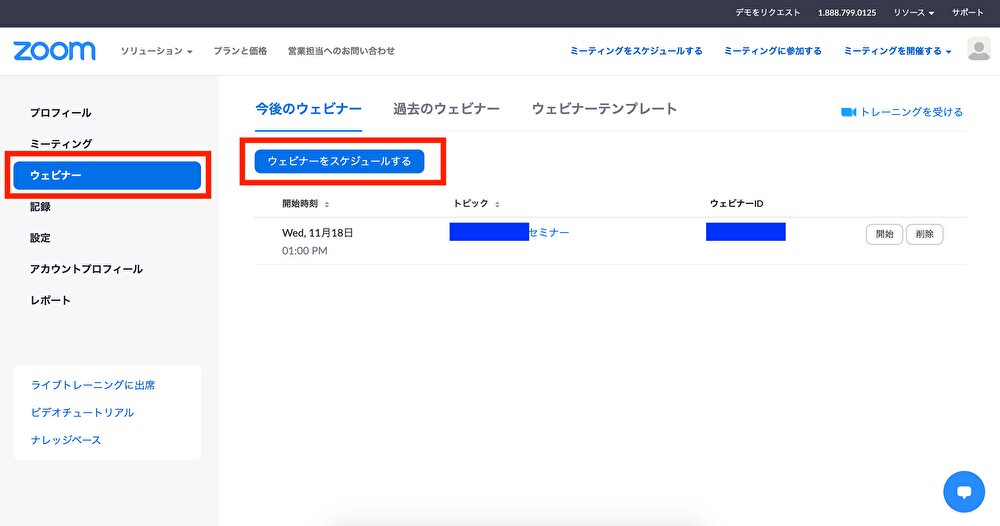This screenshot has height=526, width=1000.
Task: Click トレーニングを受ける link text
Action: point(911,112)
